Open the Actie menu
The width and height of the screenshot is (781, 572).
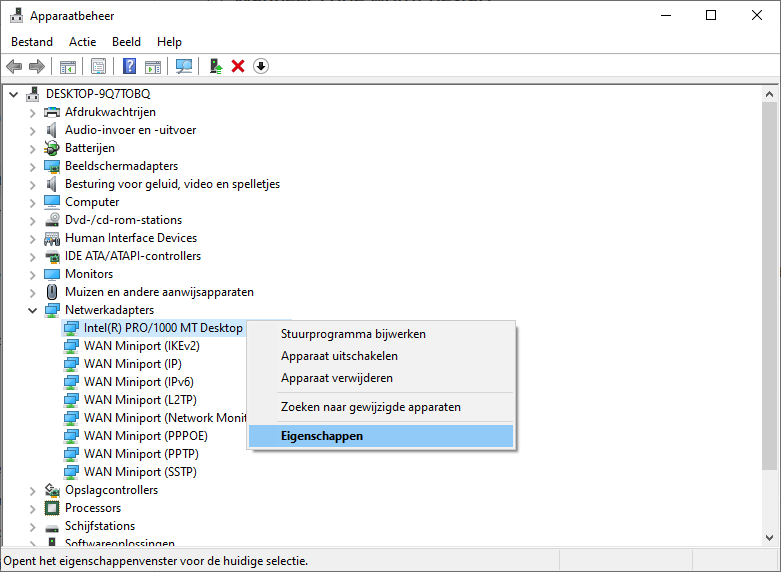coord(82,42)
